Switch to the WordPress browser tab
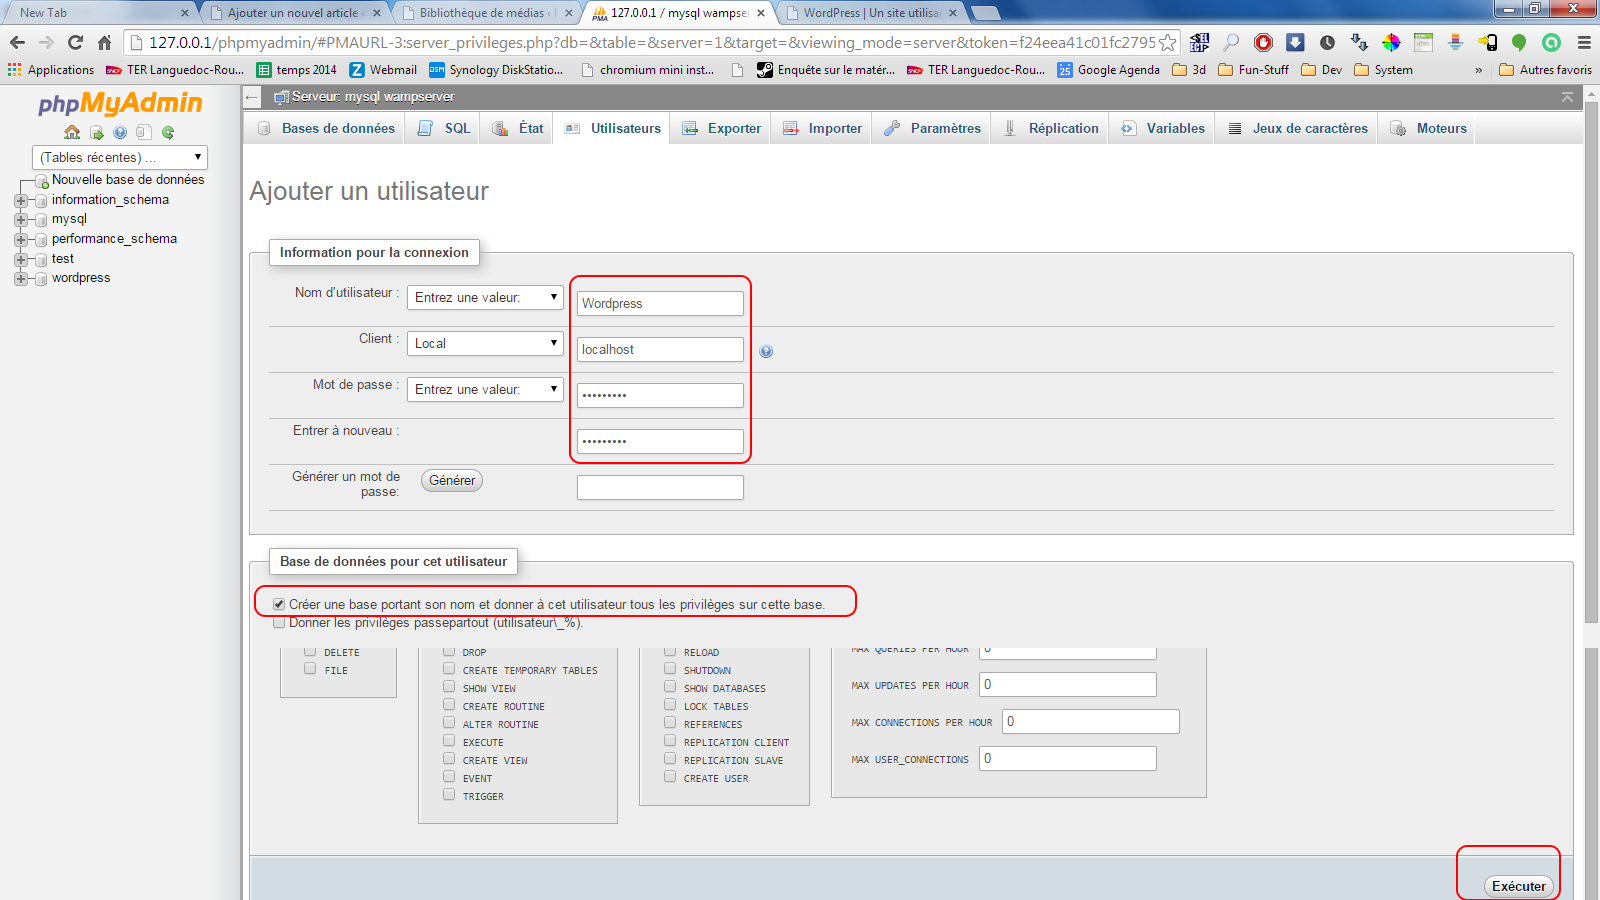1600x900 pixels. (x=870, y=13)
